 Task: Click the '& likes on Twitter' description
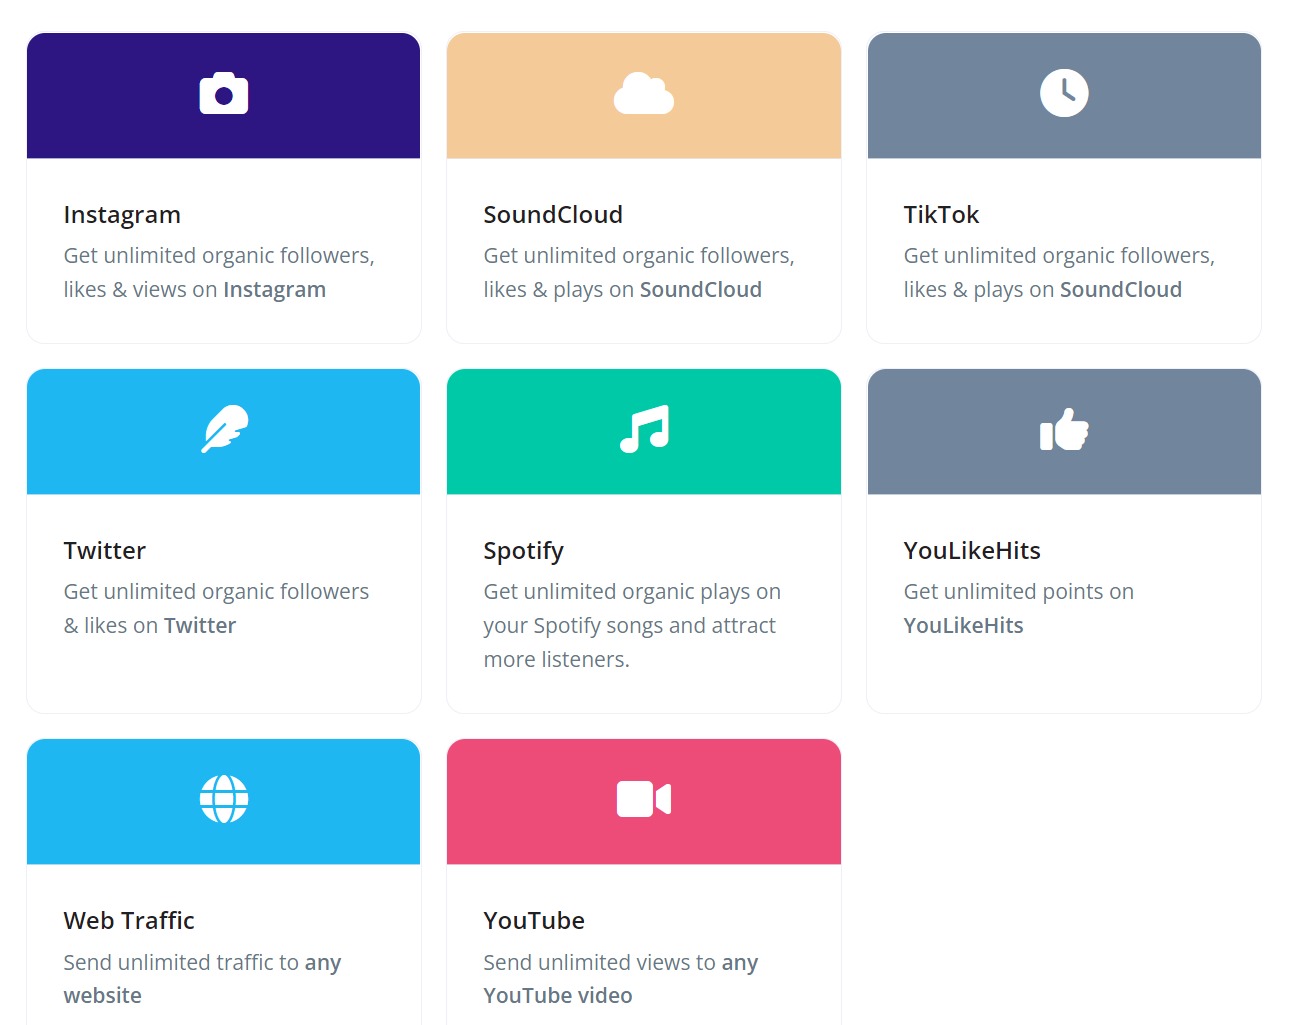[150, 626]
